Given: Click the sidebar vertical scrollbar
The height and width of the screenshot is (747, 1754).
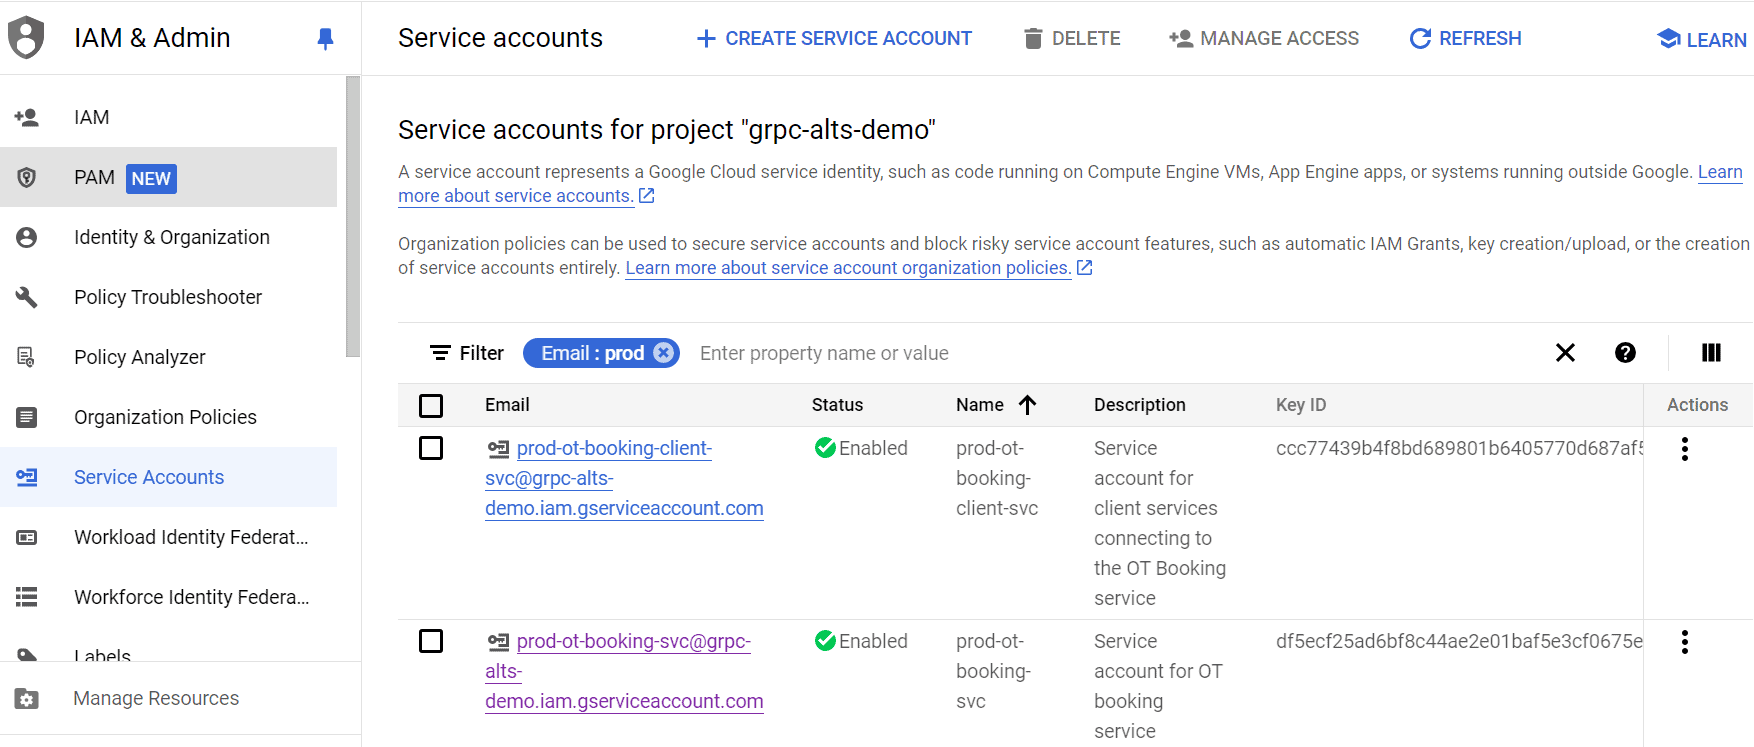Looking at the screenshot, I should [352, 216].
